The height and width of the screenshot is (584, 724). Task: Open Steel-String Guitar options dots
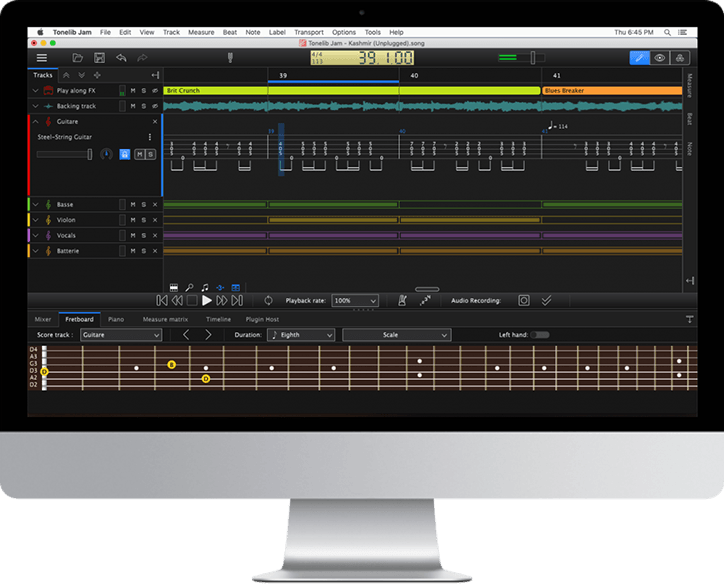coord(150,137)
